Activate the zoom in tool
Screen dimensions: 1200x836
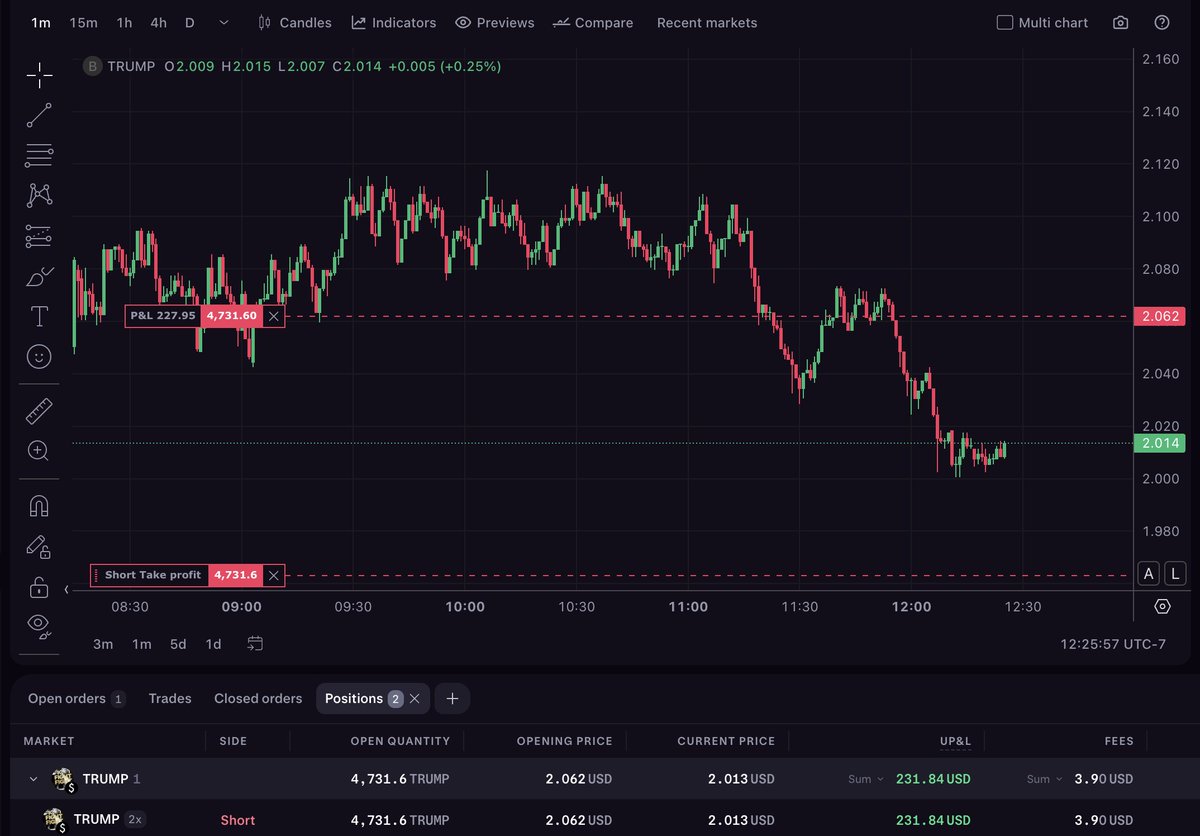click(39, 451)
